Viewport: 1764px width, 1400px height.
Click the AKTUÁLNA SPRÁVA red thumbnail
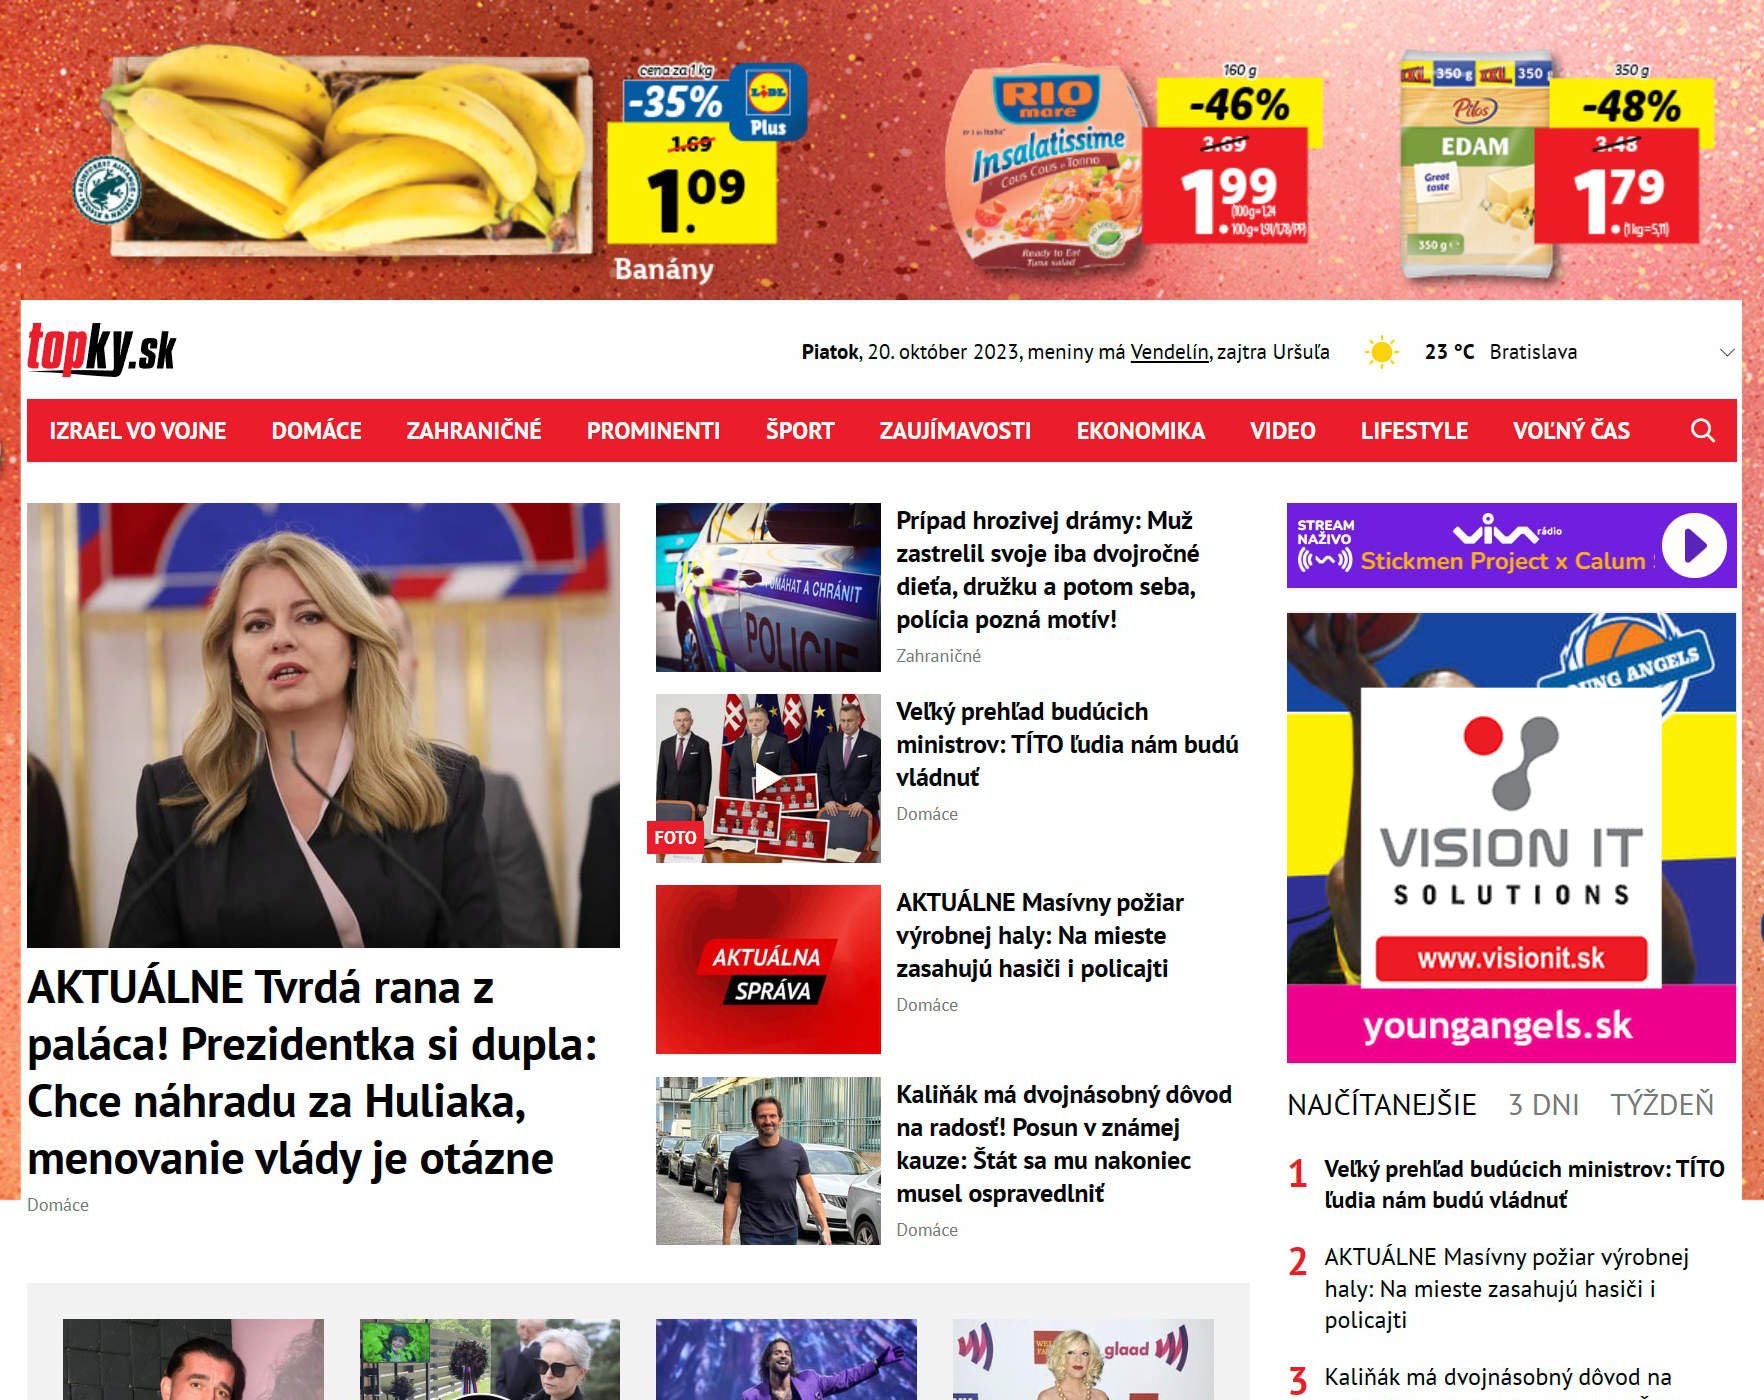click(x=768, y=969)
